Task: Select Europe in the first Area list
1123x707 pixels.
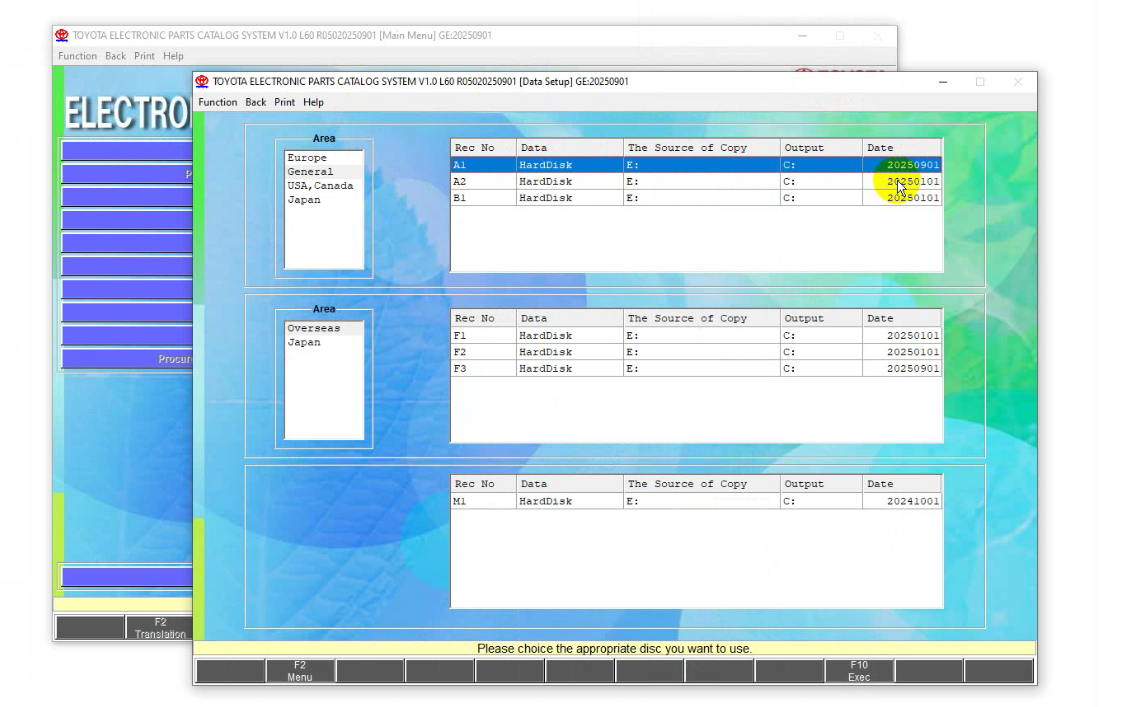Action: tap(307, 158)
